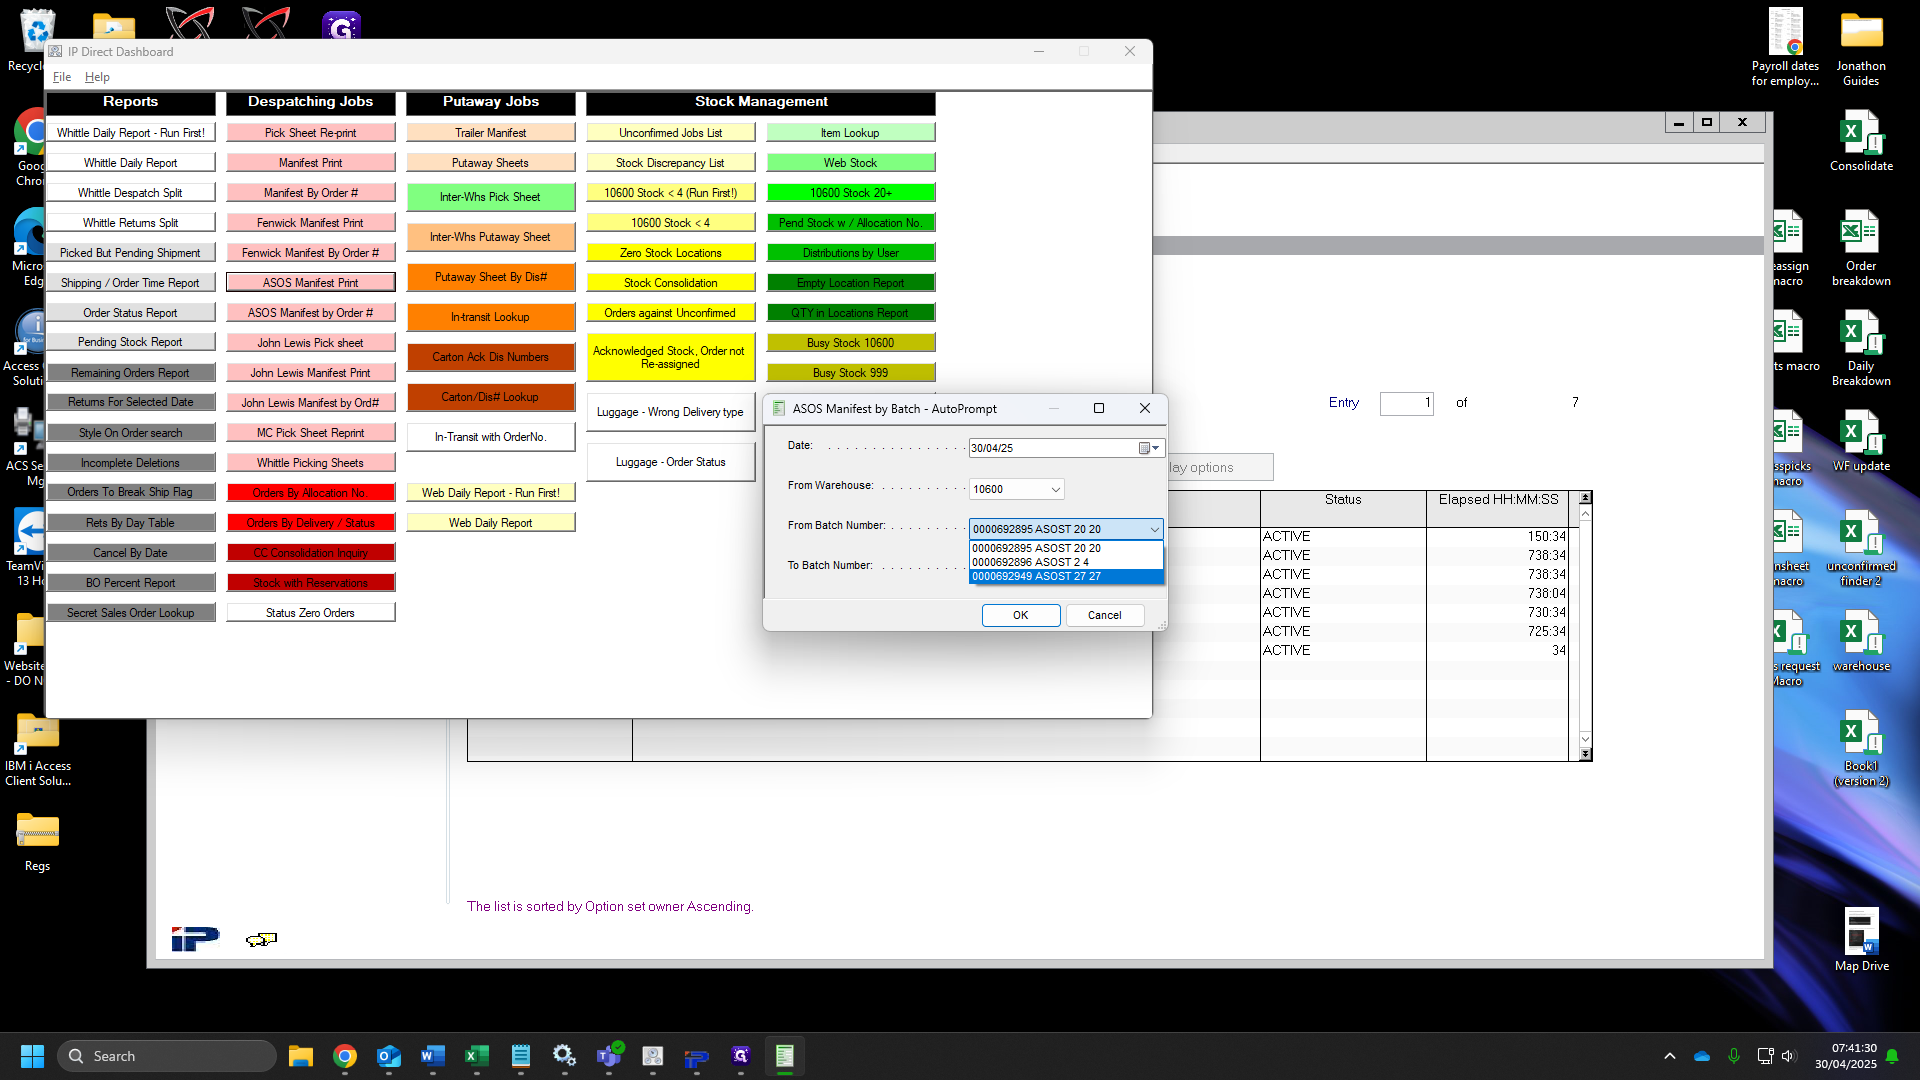
Task: Open the ASOS Manifest Print job
Action: pos(310,283)
